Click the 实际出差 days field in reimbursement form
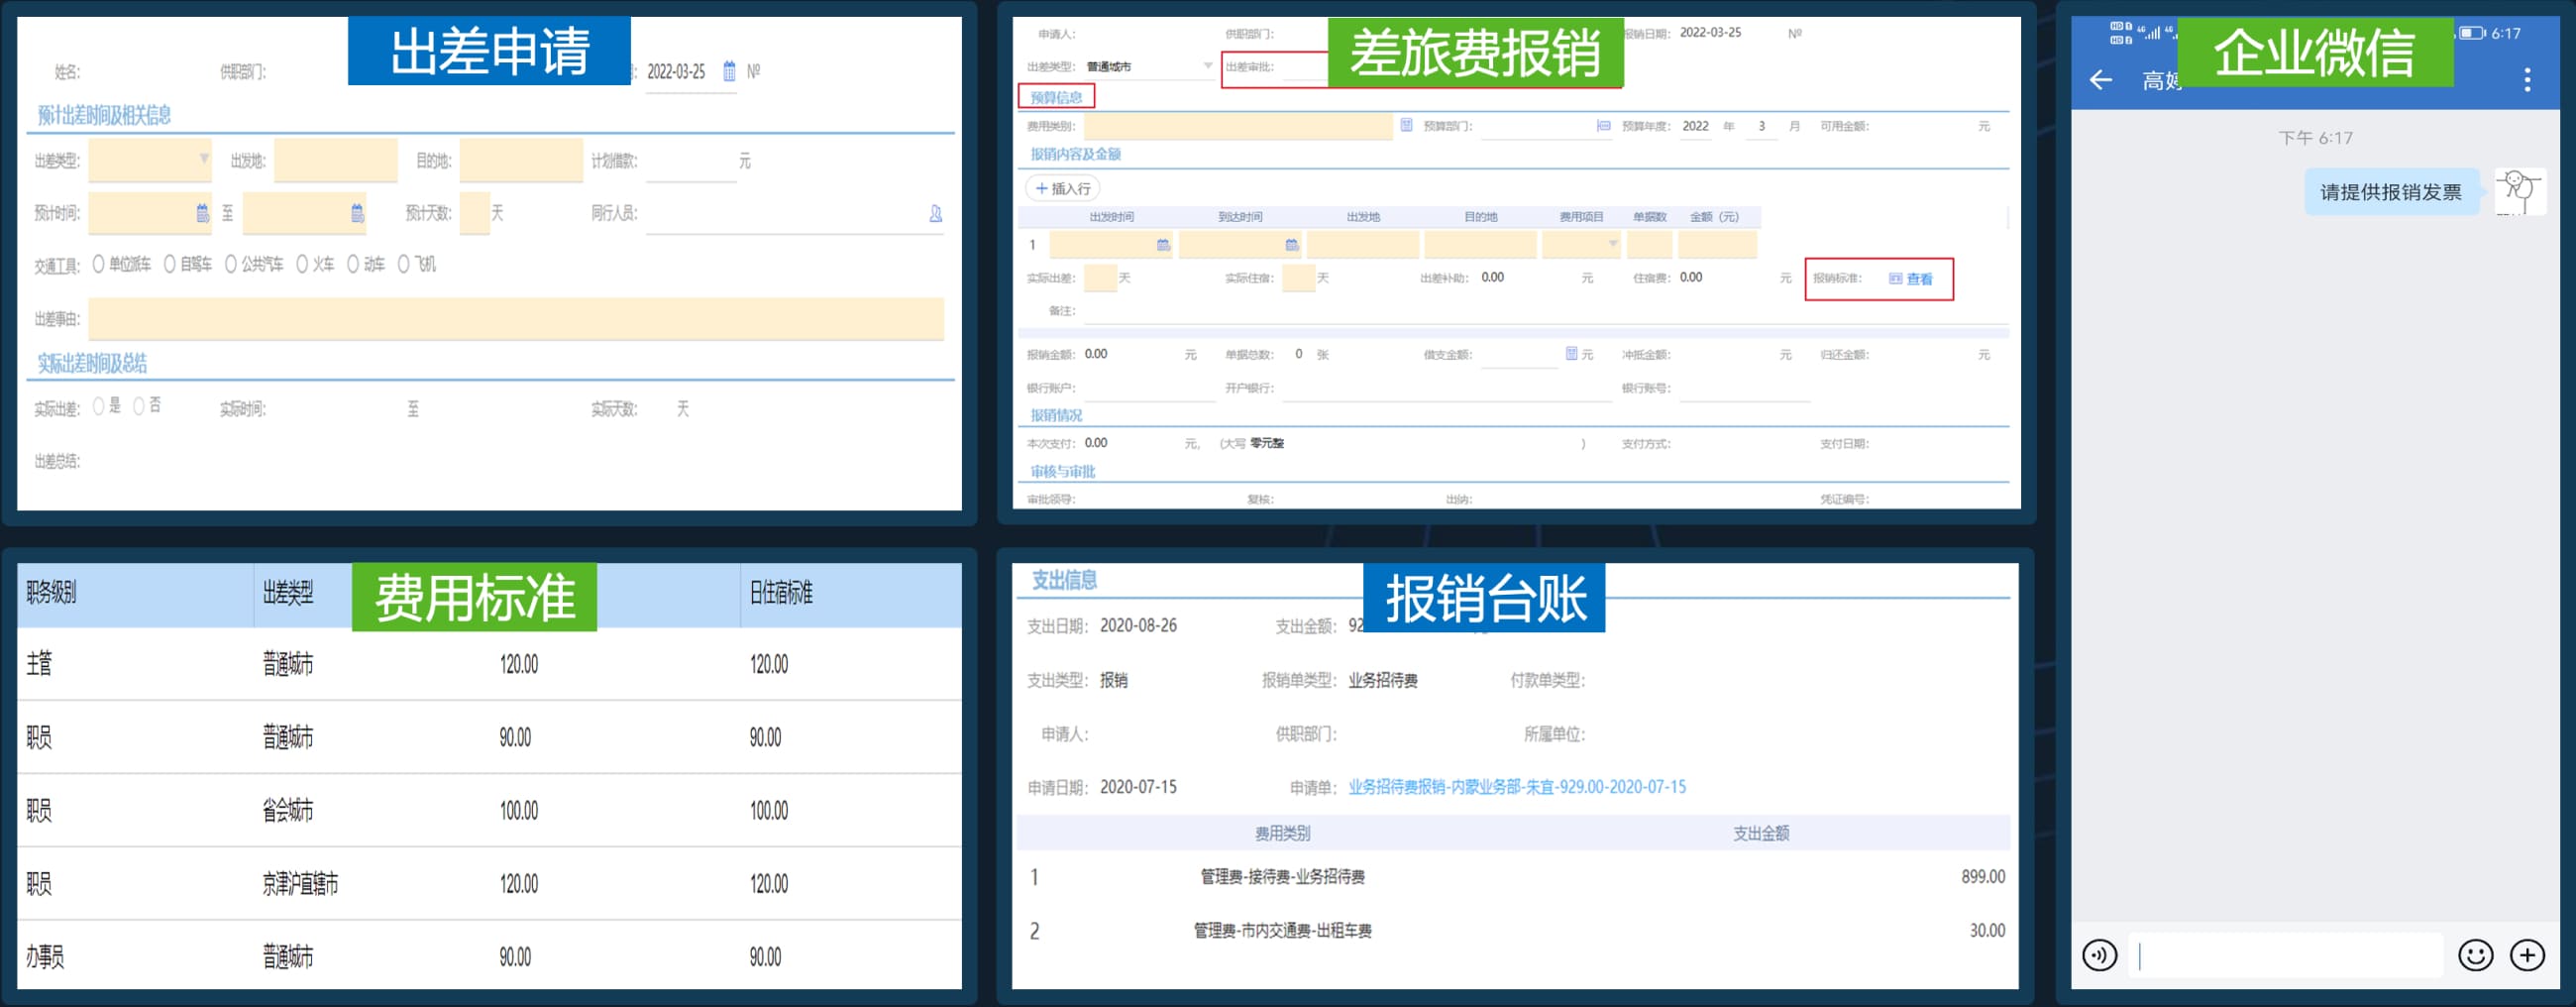Viewport: 2576px width, 1007px height. tap(1100, 278)
